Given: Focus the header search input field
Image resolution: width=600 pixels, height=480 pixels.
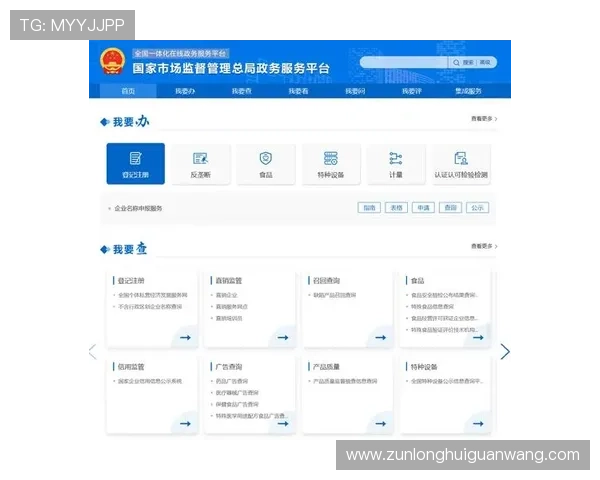Looking at the screenshot, I should click(x=404, y=62).
